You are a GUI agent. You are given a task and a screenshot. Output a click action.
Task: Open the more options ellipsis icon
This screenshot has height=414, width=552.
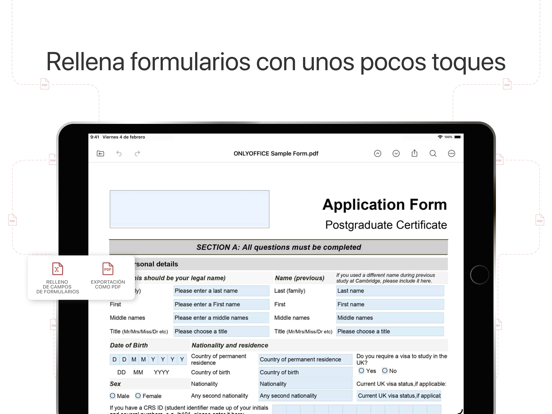pyautogui.click(x=451, y=153)
